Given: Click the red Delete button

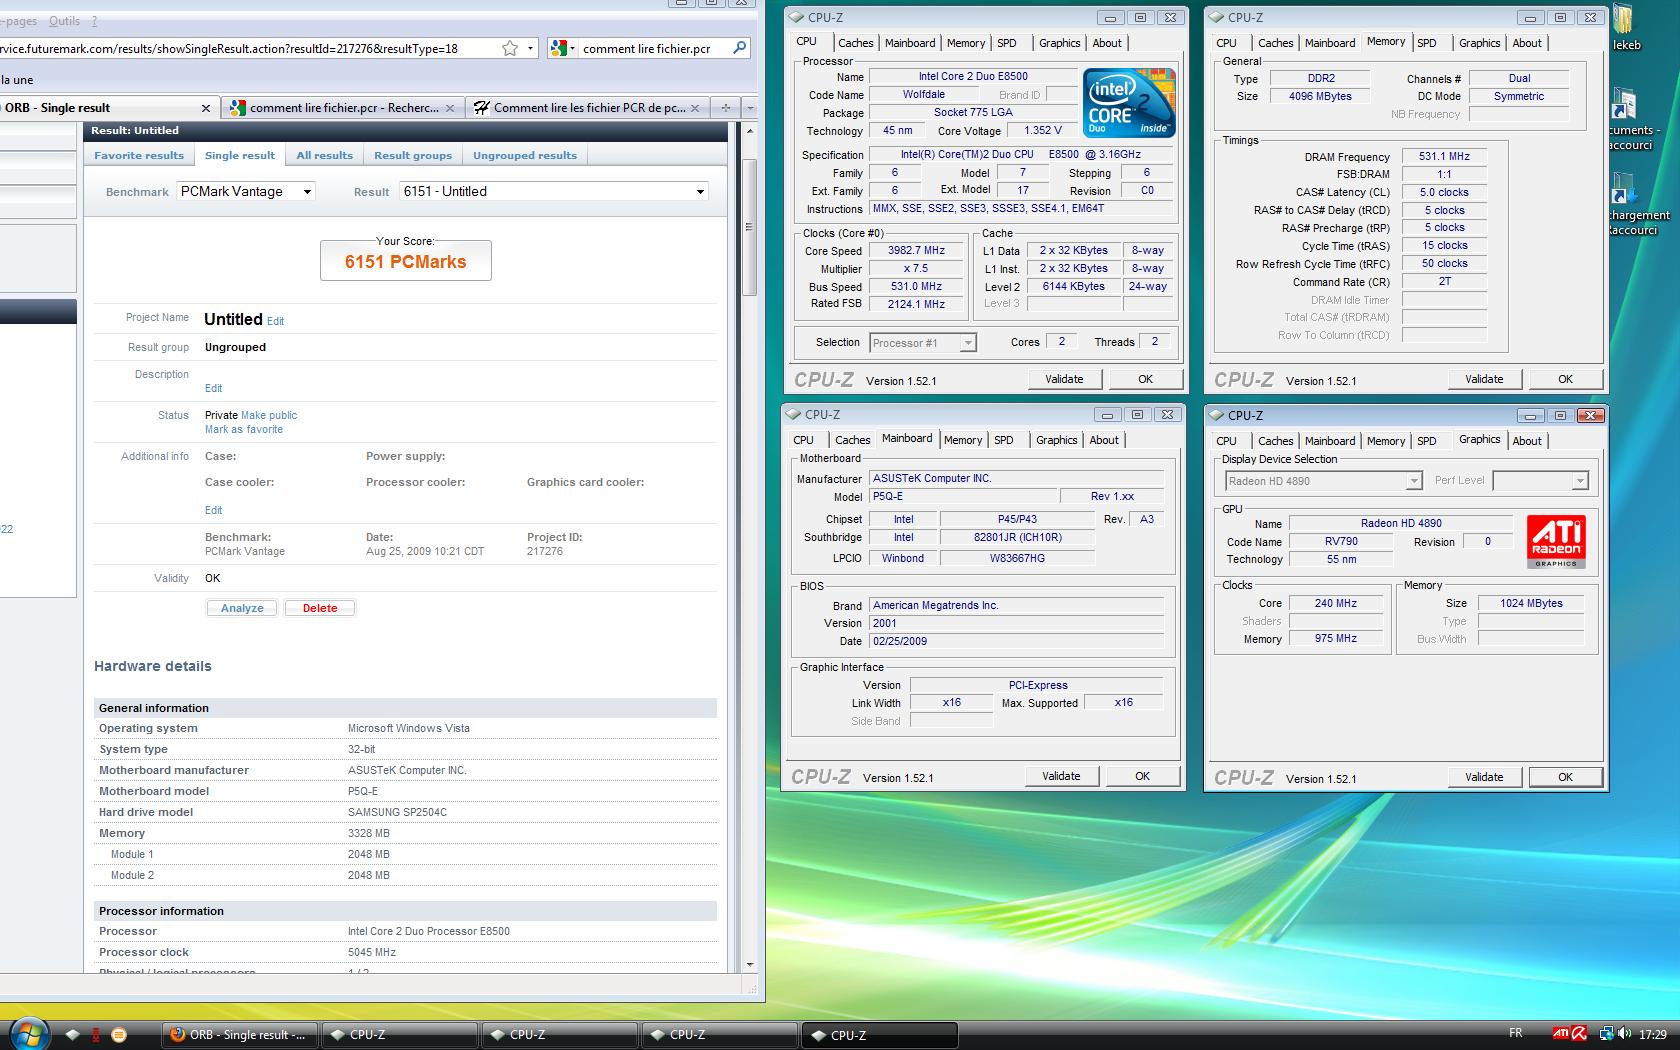Looking at the screenshot, I should [x=320, y=608].
